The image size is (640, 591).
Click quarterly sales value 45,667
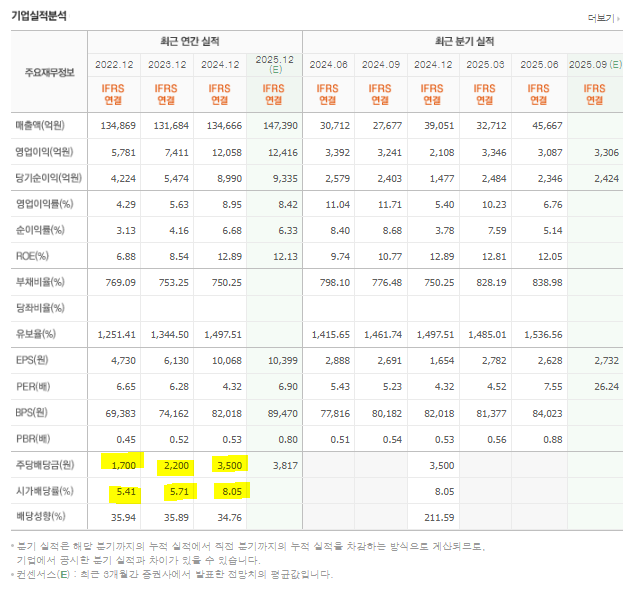pyautogui.click(x=547, y=126)
